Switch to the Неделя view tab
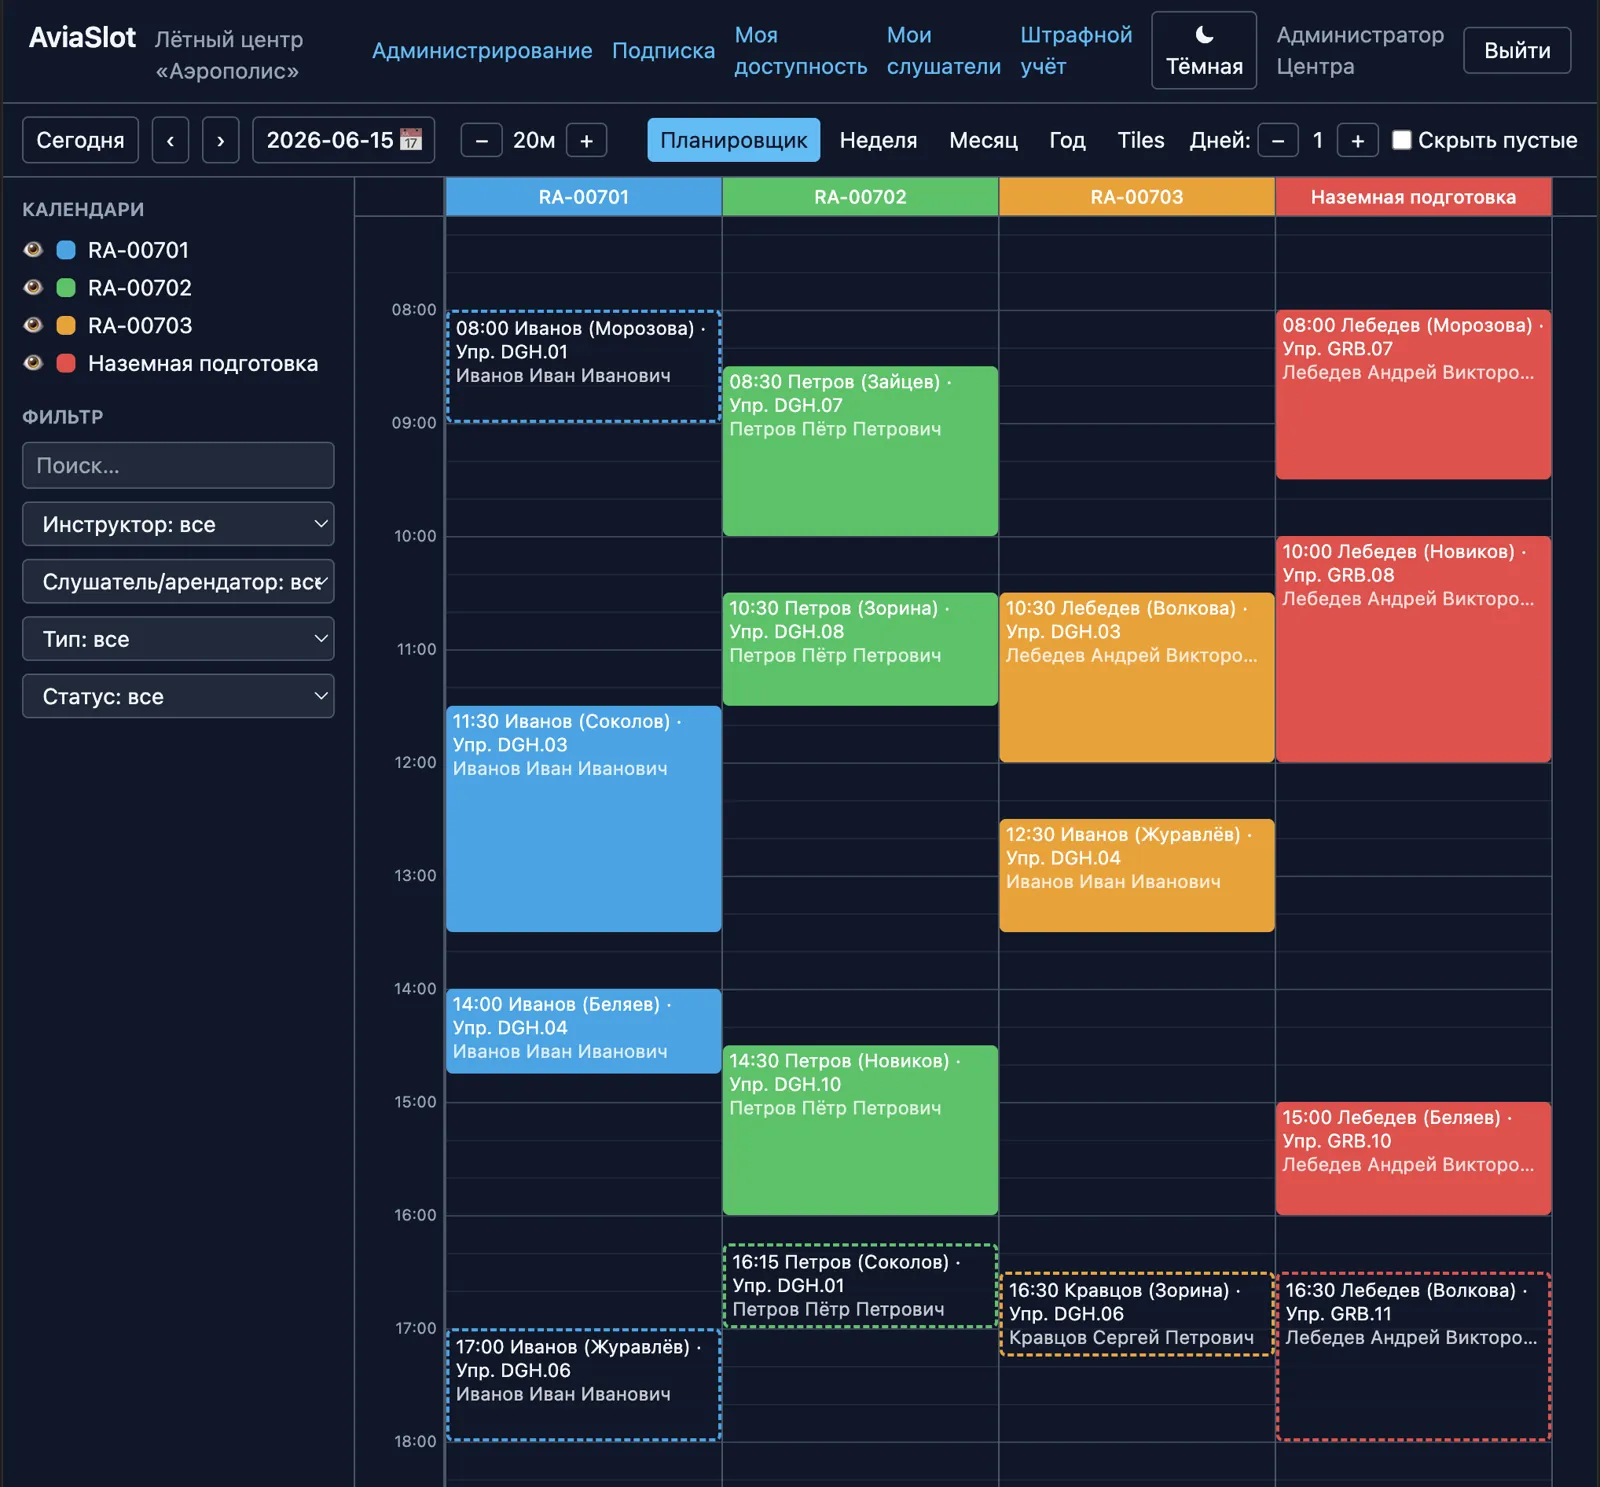1600x1487 pixels. point(878,140)
